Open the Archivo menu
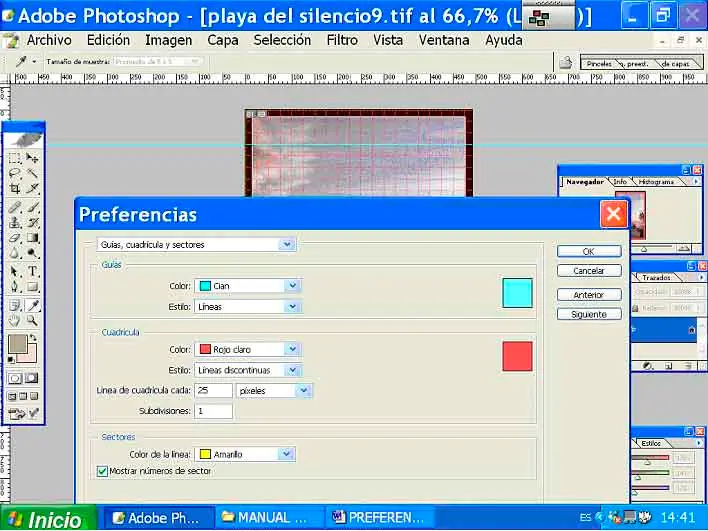The image size is (708, 531). coord(49,40)
